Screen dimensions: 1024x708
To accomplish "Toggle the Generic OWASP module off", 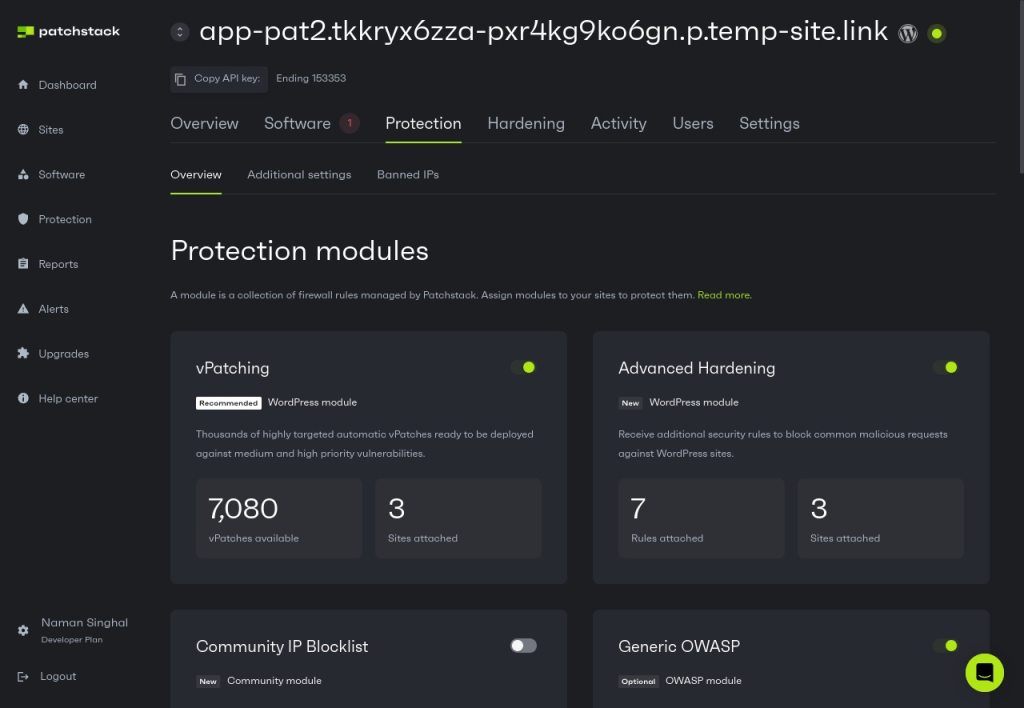I will [946, 646].
